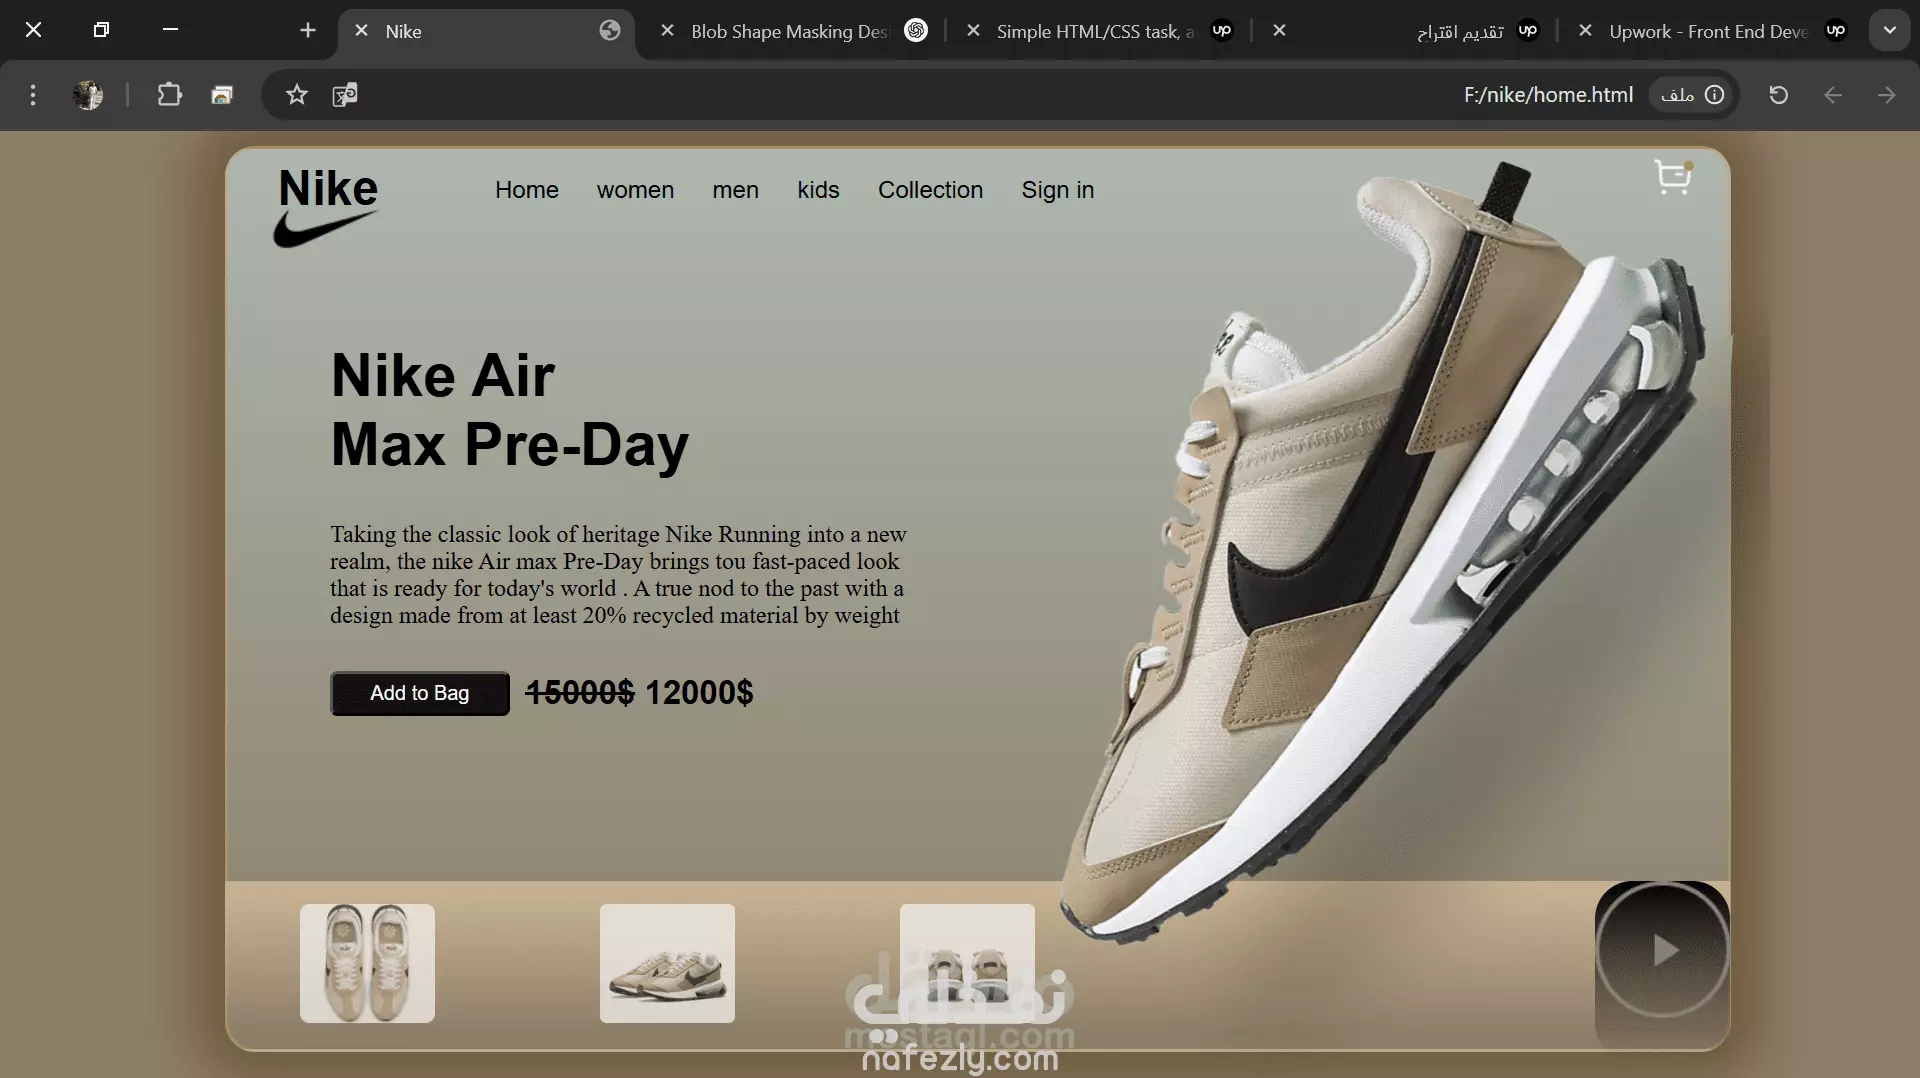Close the Upwork Front End tab
The width and height of the screenshot is (1920, 1078).
(x=1585, y=31)
